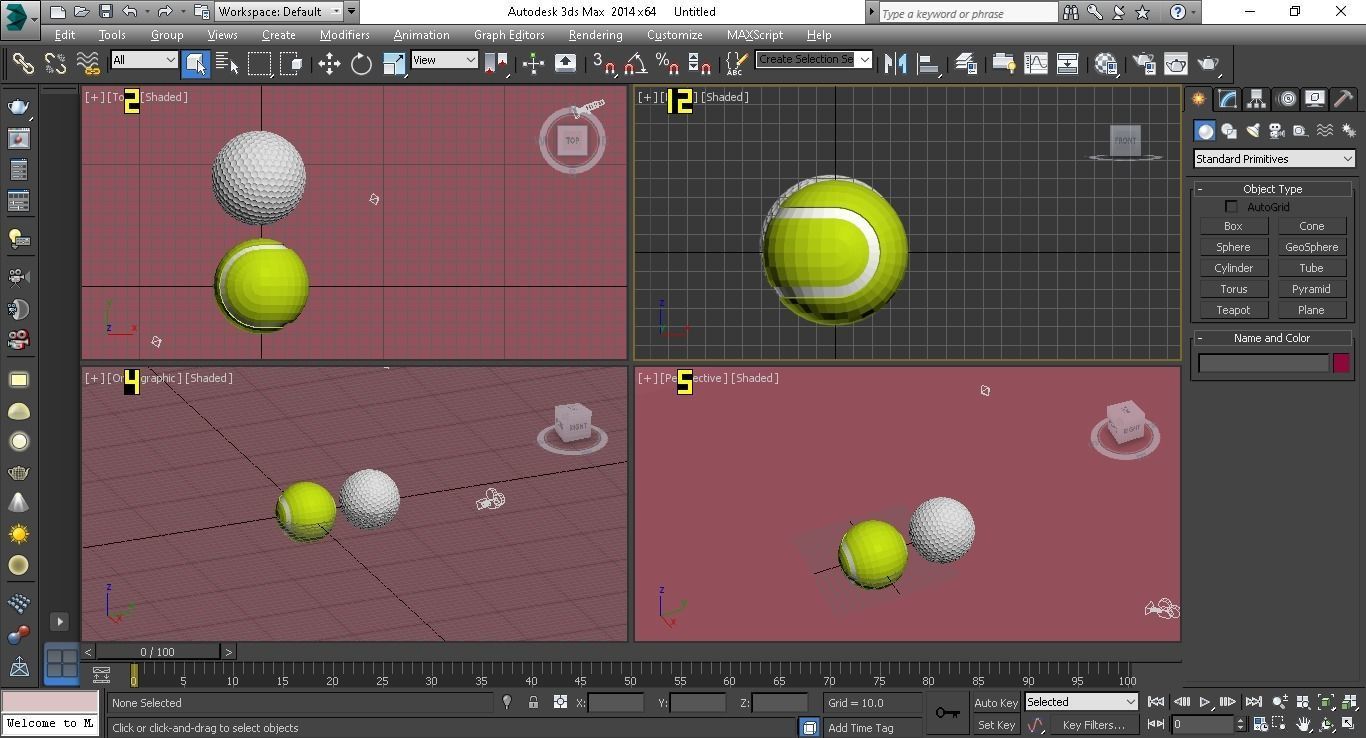Viewport: 1366px width, 738px height.
Task: Click the Teapot primitive button
Action: click(1233, 310)
